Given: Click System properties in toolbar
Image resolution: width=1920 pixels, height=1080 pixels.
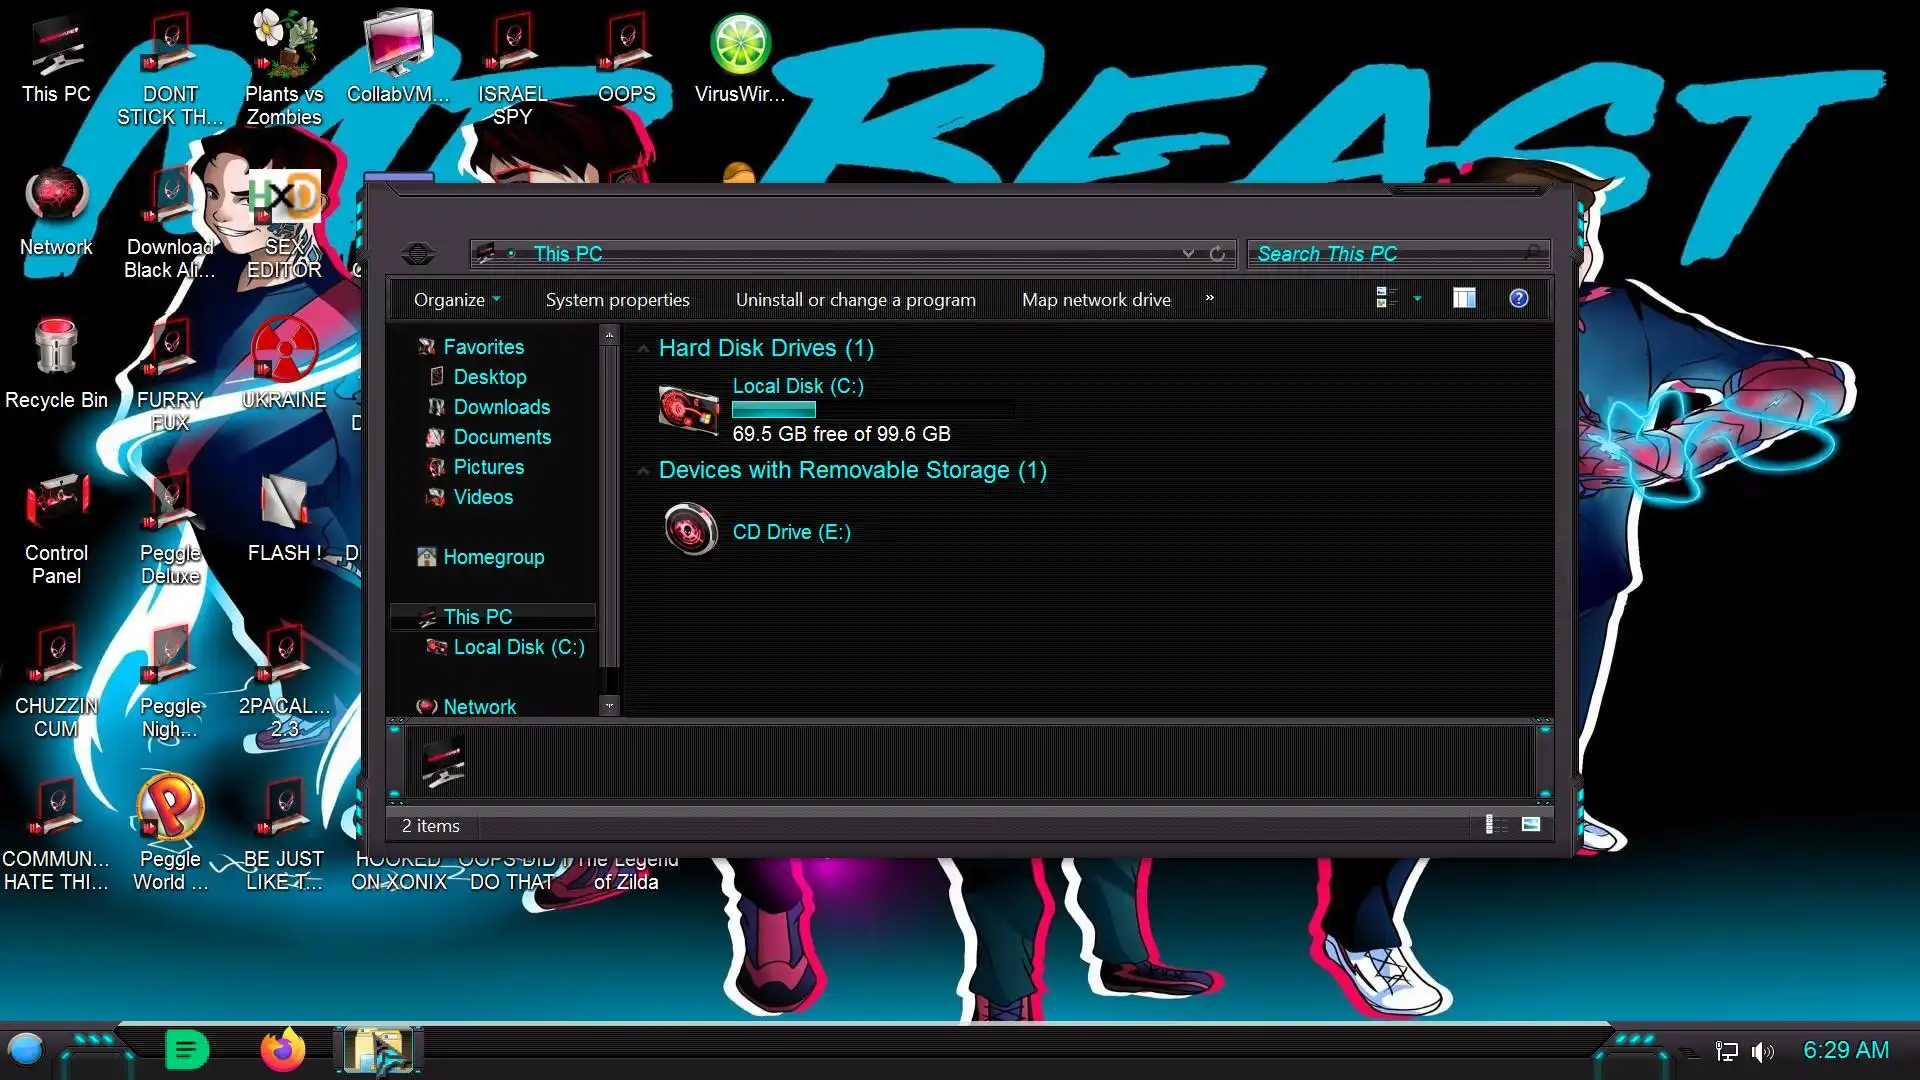Looking at the screenshot, I should click(x=617, y=300).
